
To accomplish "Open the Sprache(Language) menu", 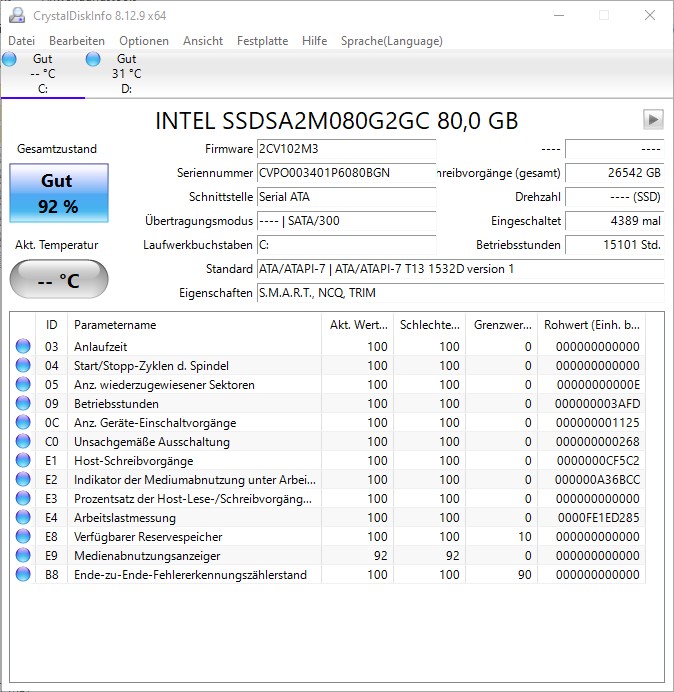I will 392,41.
